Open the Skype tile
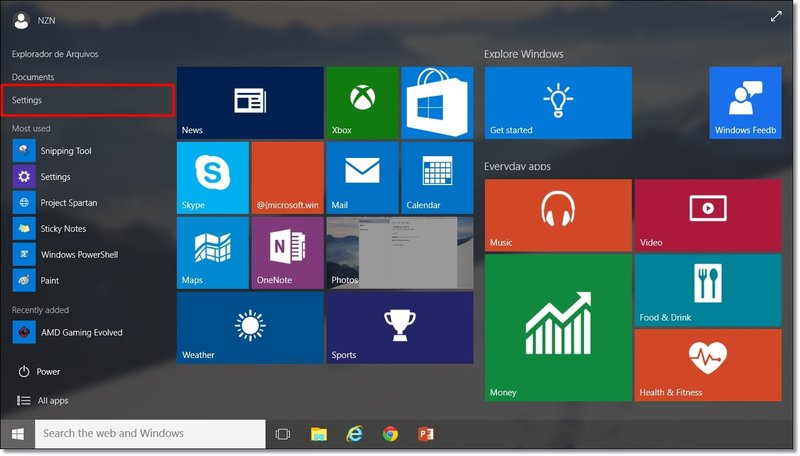Image resolution: width=800 pixels, height=456 pixels. [x=213, y=178]
